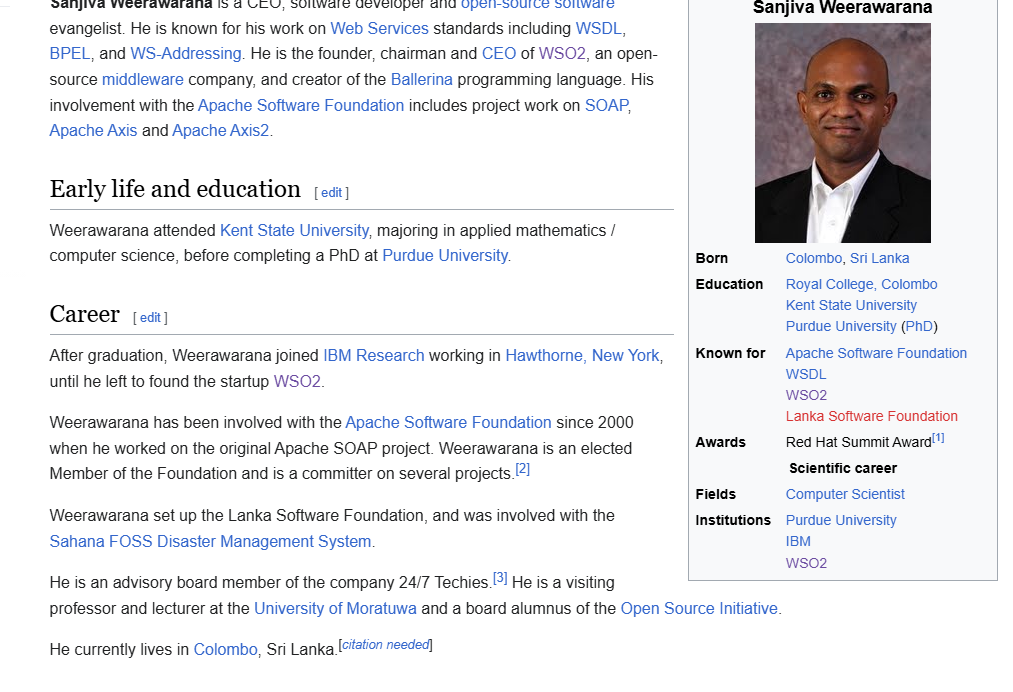This screenshot has width=1013, height=692.
Task: Open Royal College, Colombo link
Action: 861,284
